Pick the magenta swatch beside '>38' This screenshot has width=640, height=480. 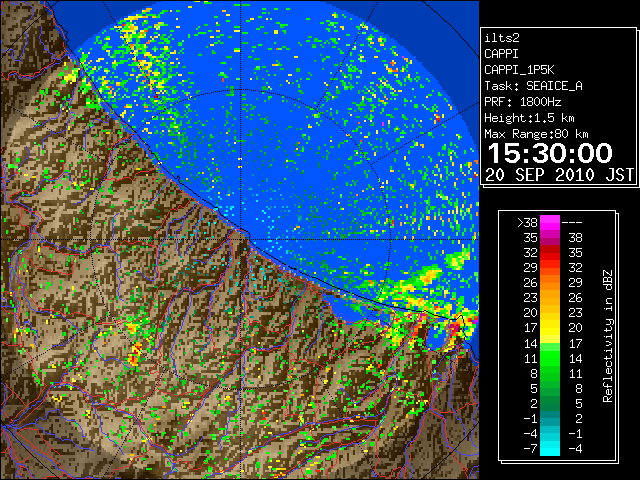pyautogui.click(x=550, y=222)
